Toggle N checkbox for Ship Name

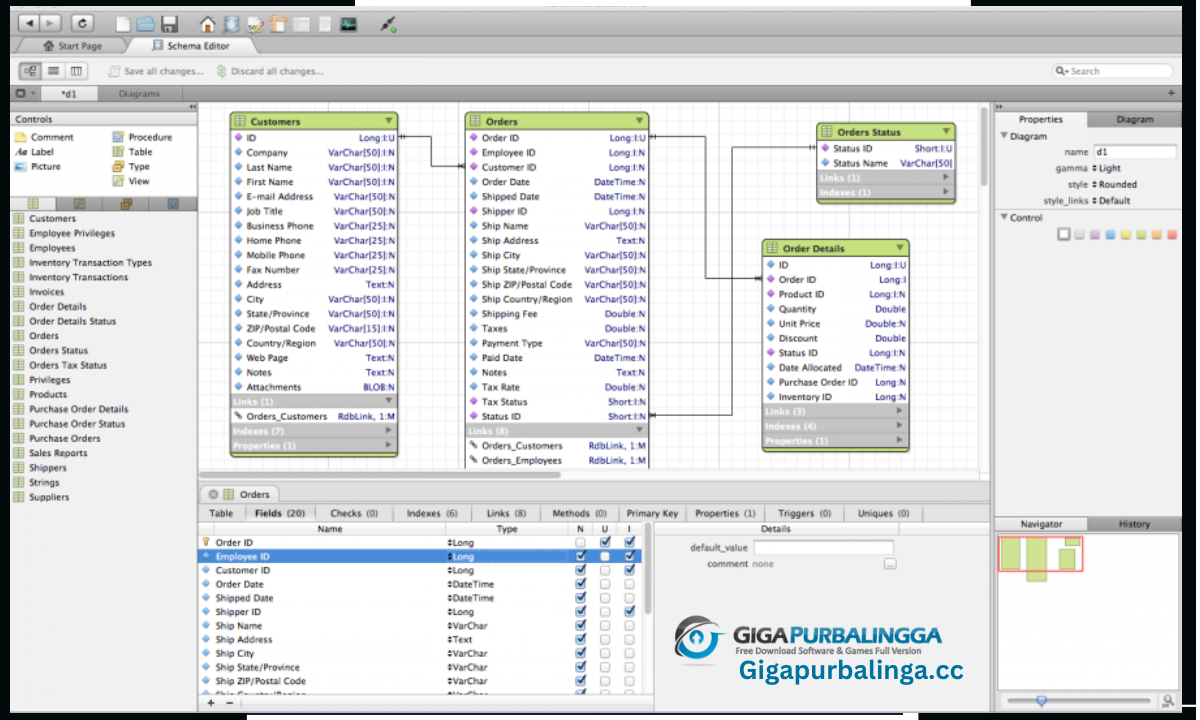point(581,625)
